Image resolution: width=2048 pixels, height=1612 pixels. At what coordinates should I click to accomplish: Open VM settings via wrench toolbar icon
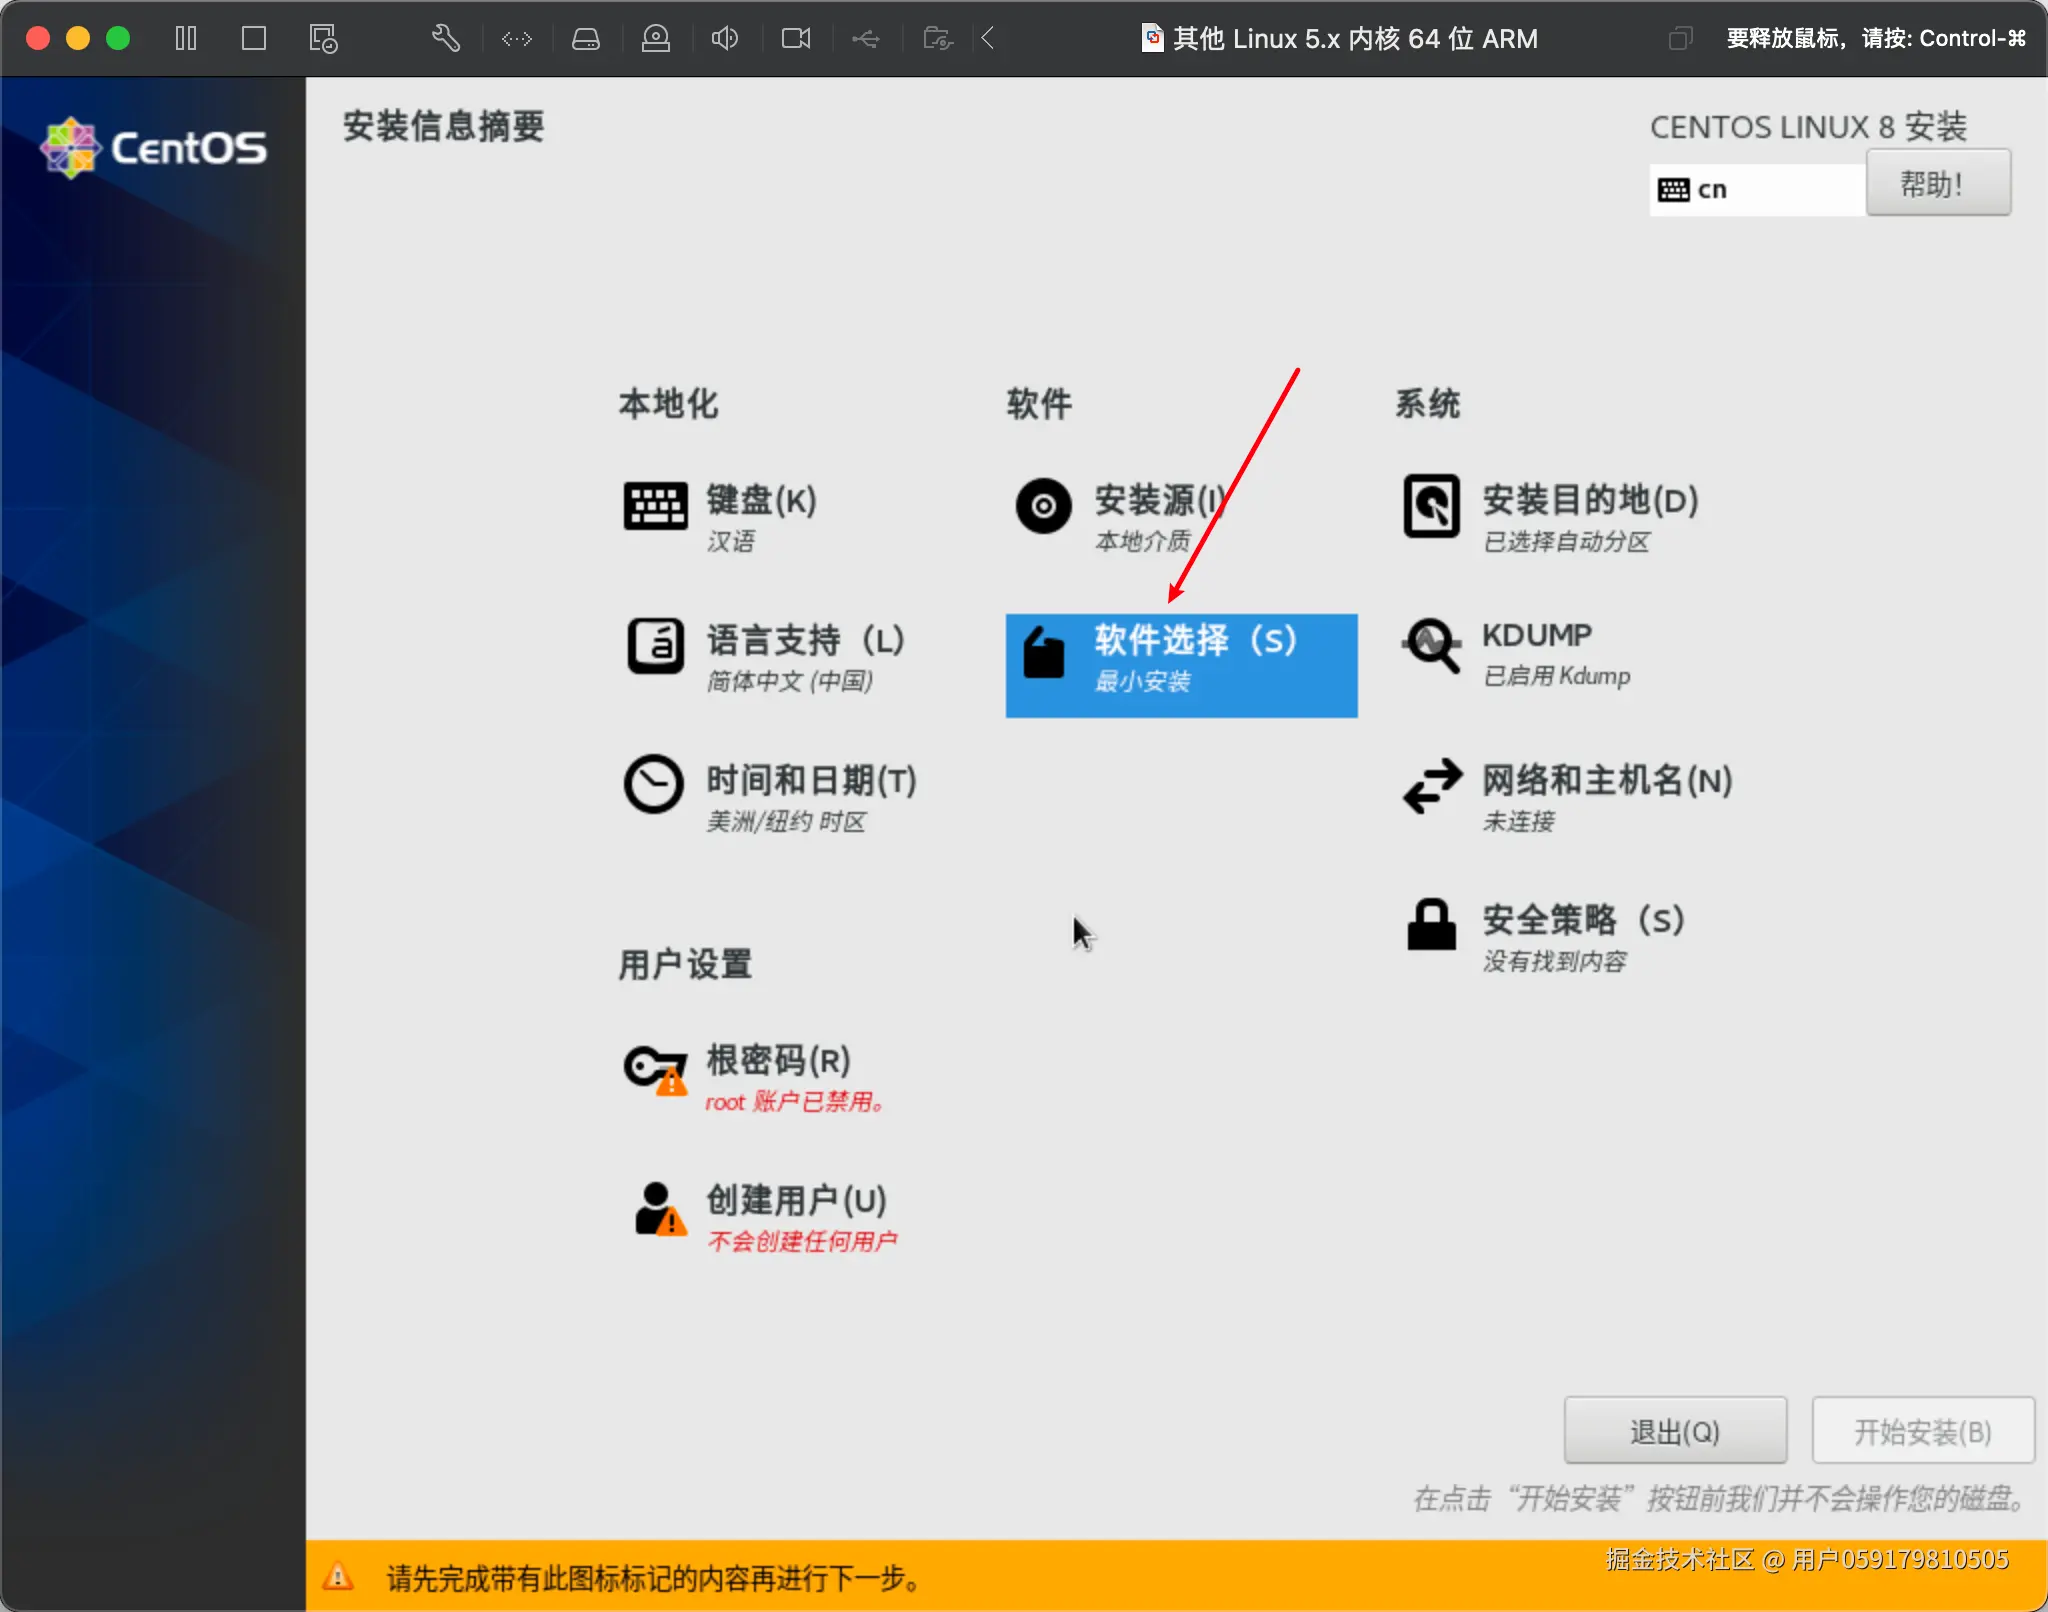pos(444,38)
